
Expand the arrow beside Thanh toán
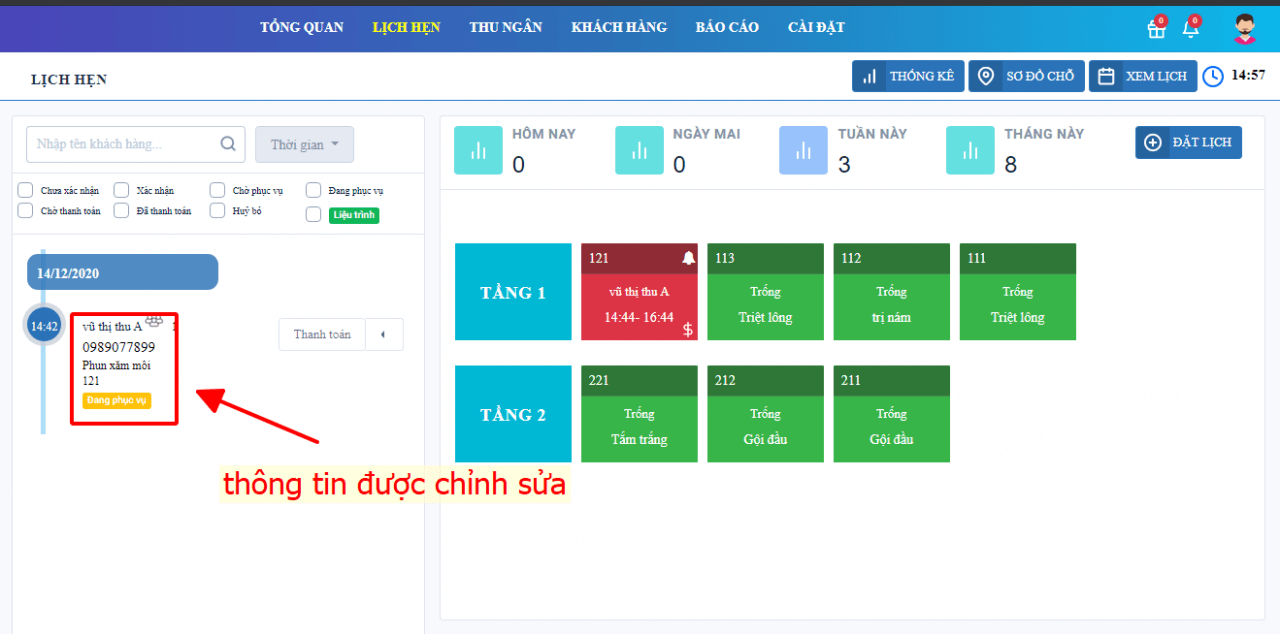pyautogui.click(x=384, y=334)
